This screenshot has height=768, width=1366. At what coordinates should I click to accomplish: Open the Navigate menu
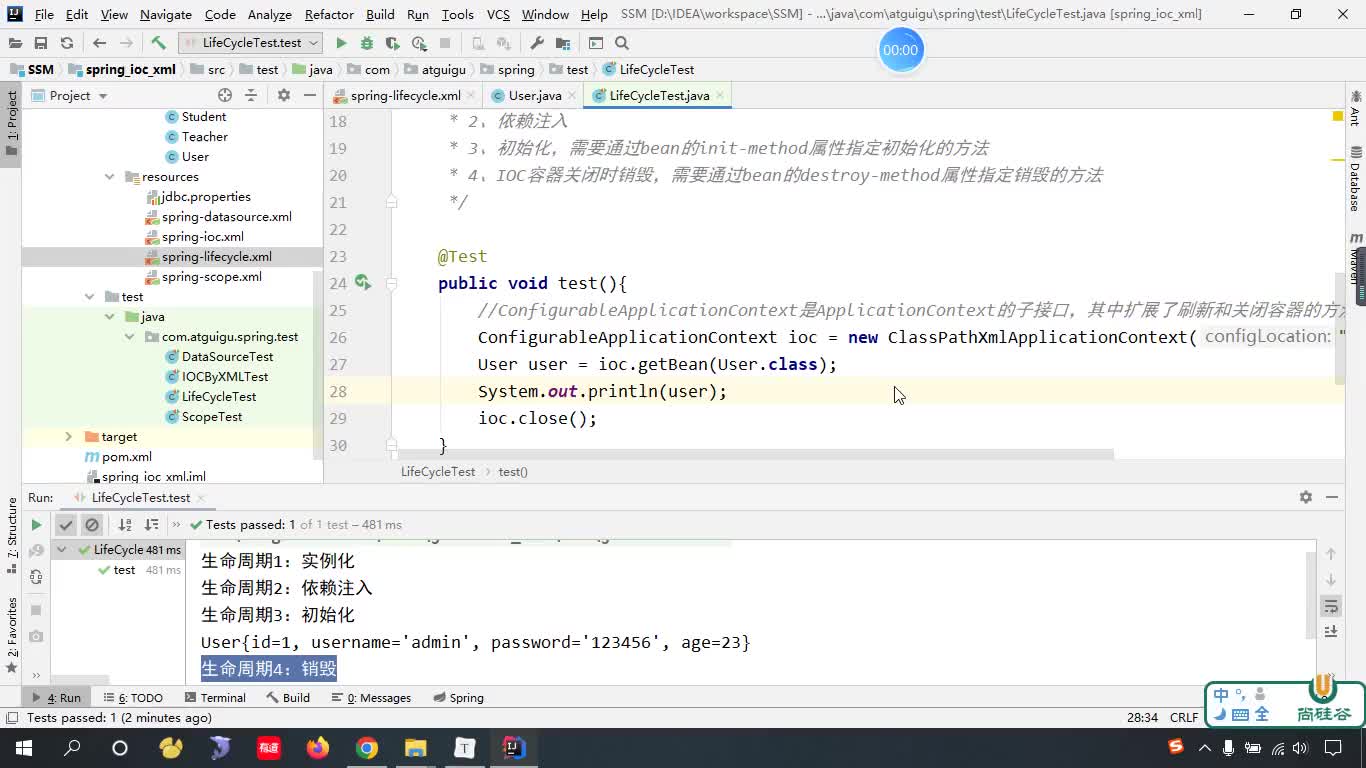(166, 14)
